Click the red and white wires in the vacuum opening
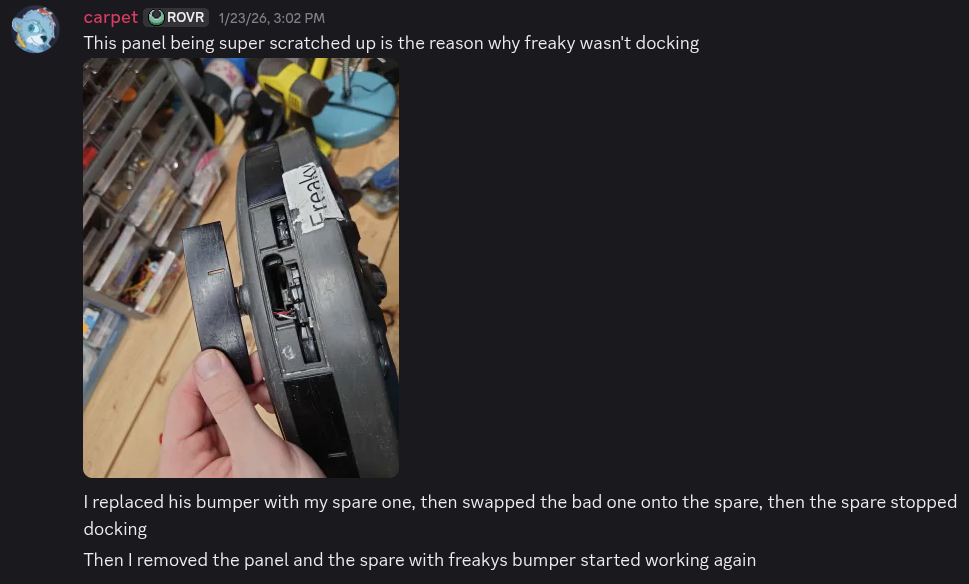The height and width of the screenshot is (584, 969). pos(285,314)
